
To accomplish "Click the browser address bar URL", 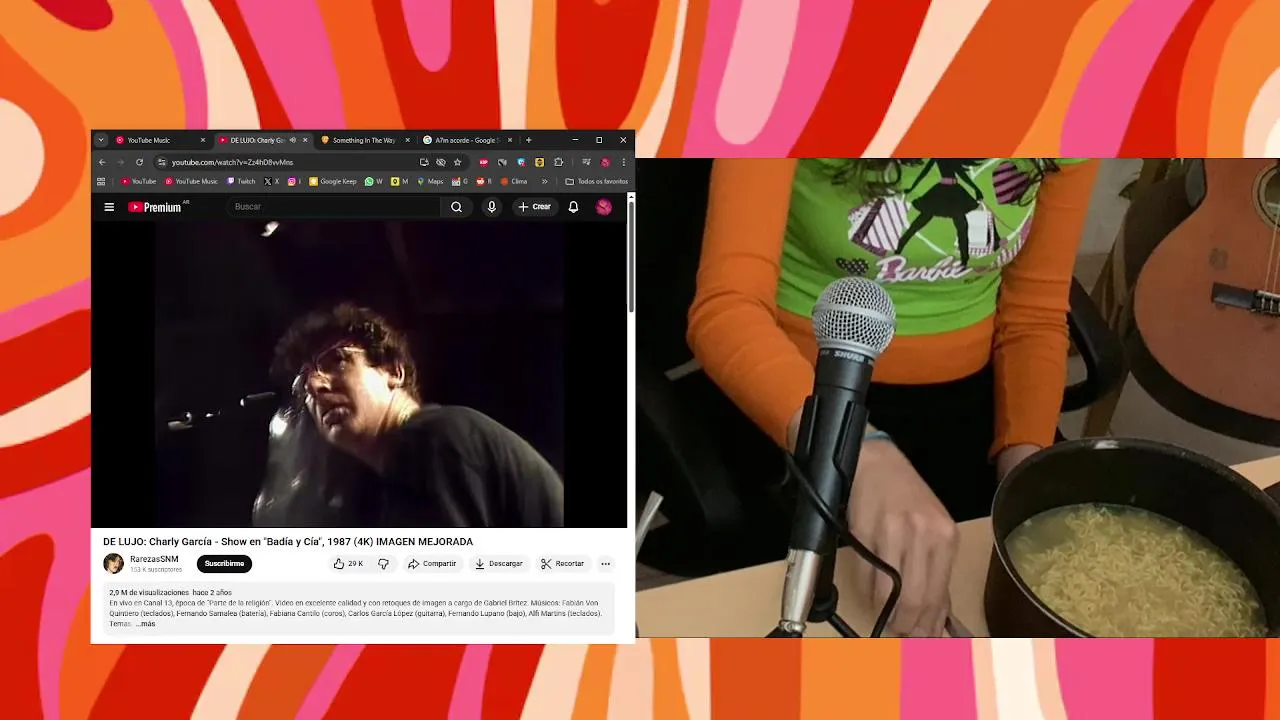I will coord(232,162).
